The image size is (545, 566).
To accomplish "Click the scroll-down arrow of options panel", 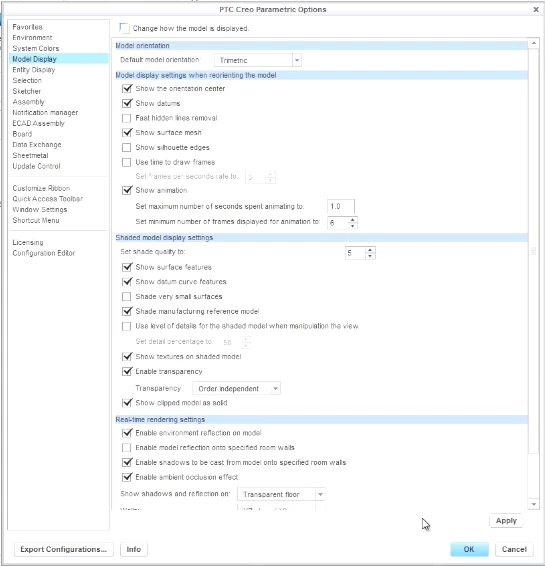I will point(533,504).
